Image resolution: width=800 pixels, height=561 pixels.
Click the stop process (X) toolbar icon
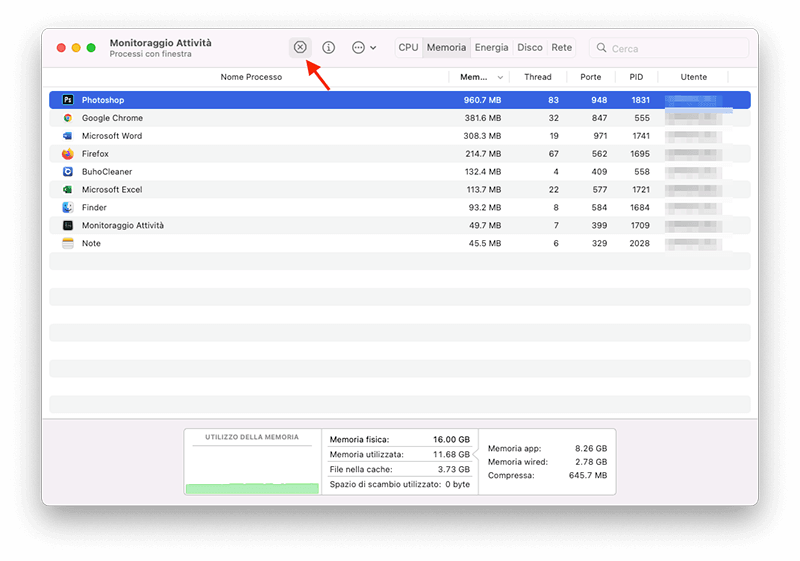(x=300, y=47)
